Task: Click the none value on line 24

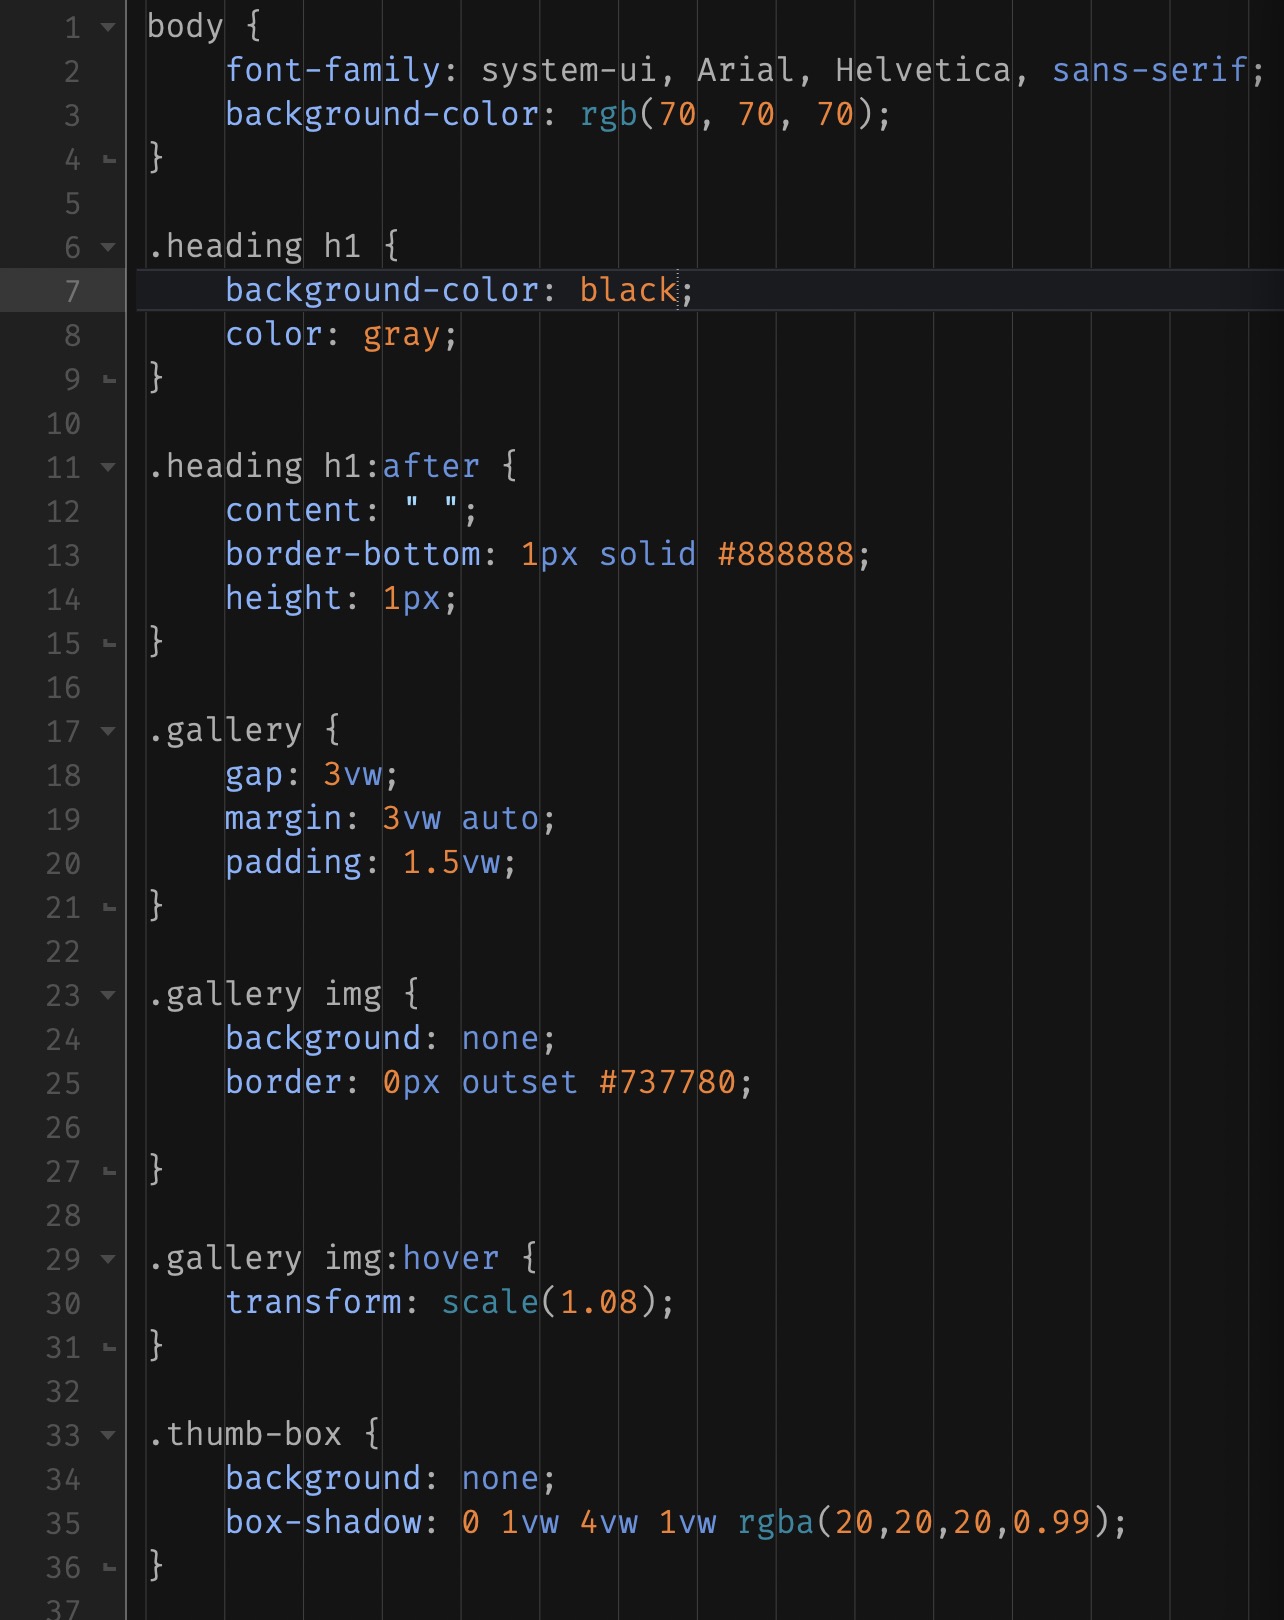Action: 501,1038
